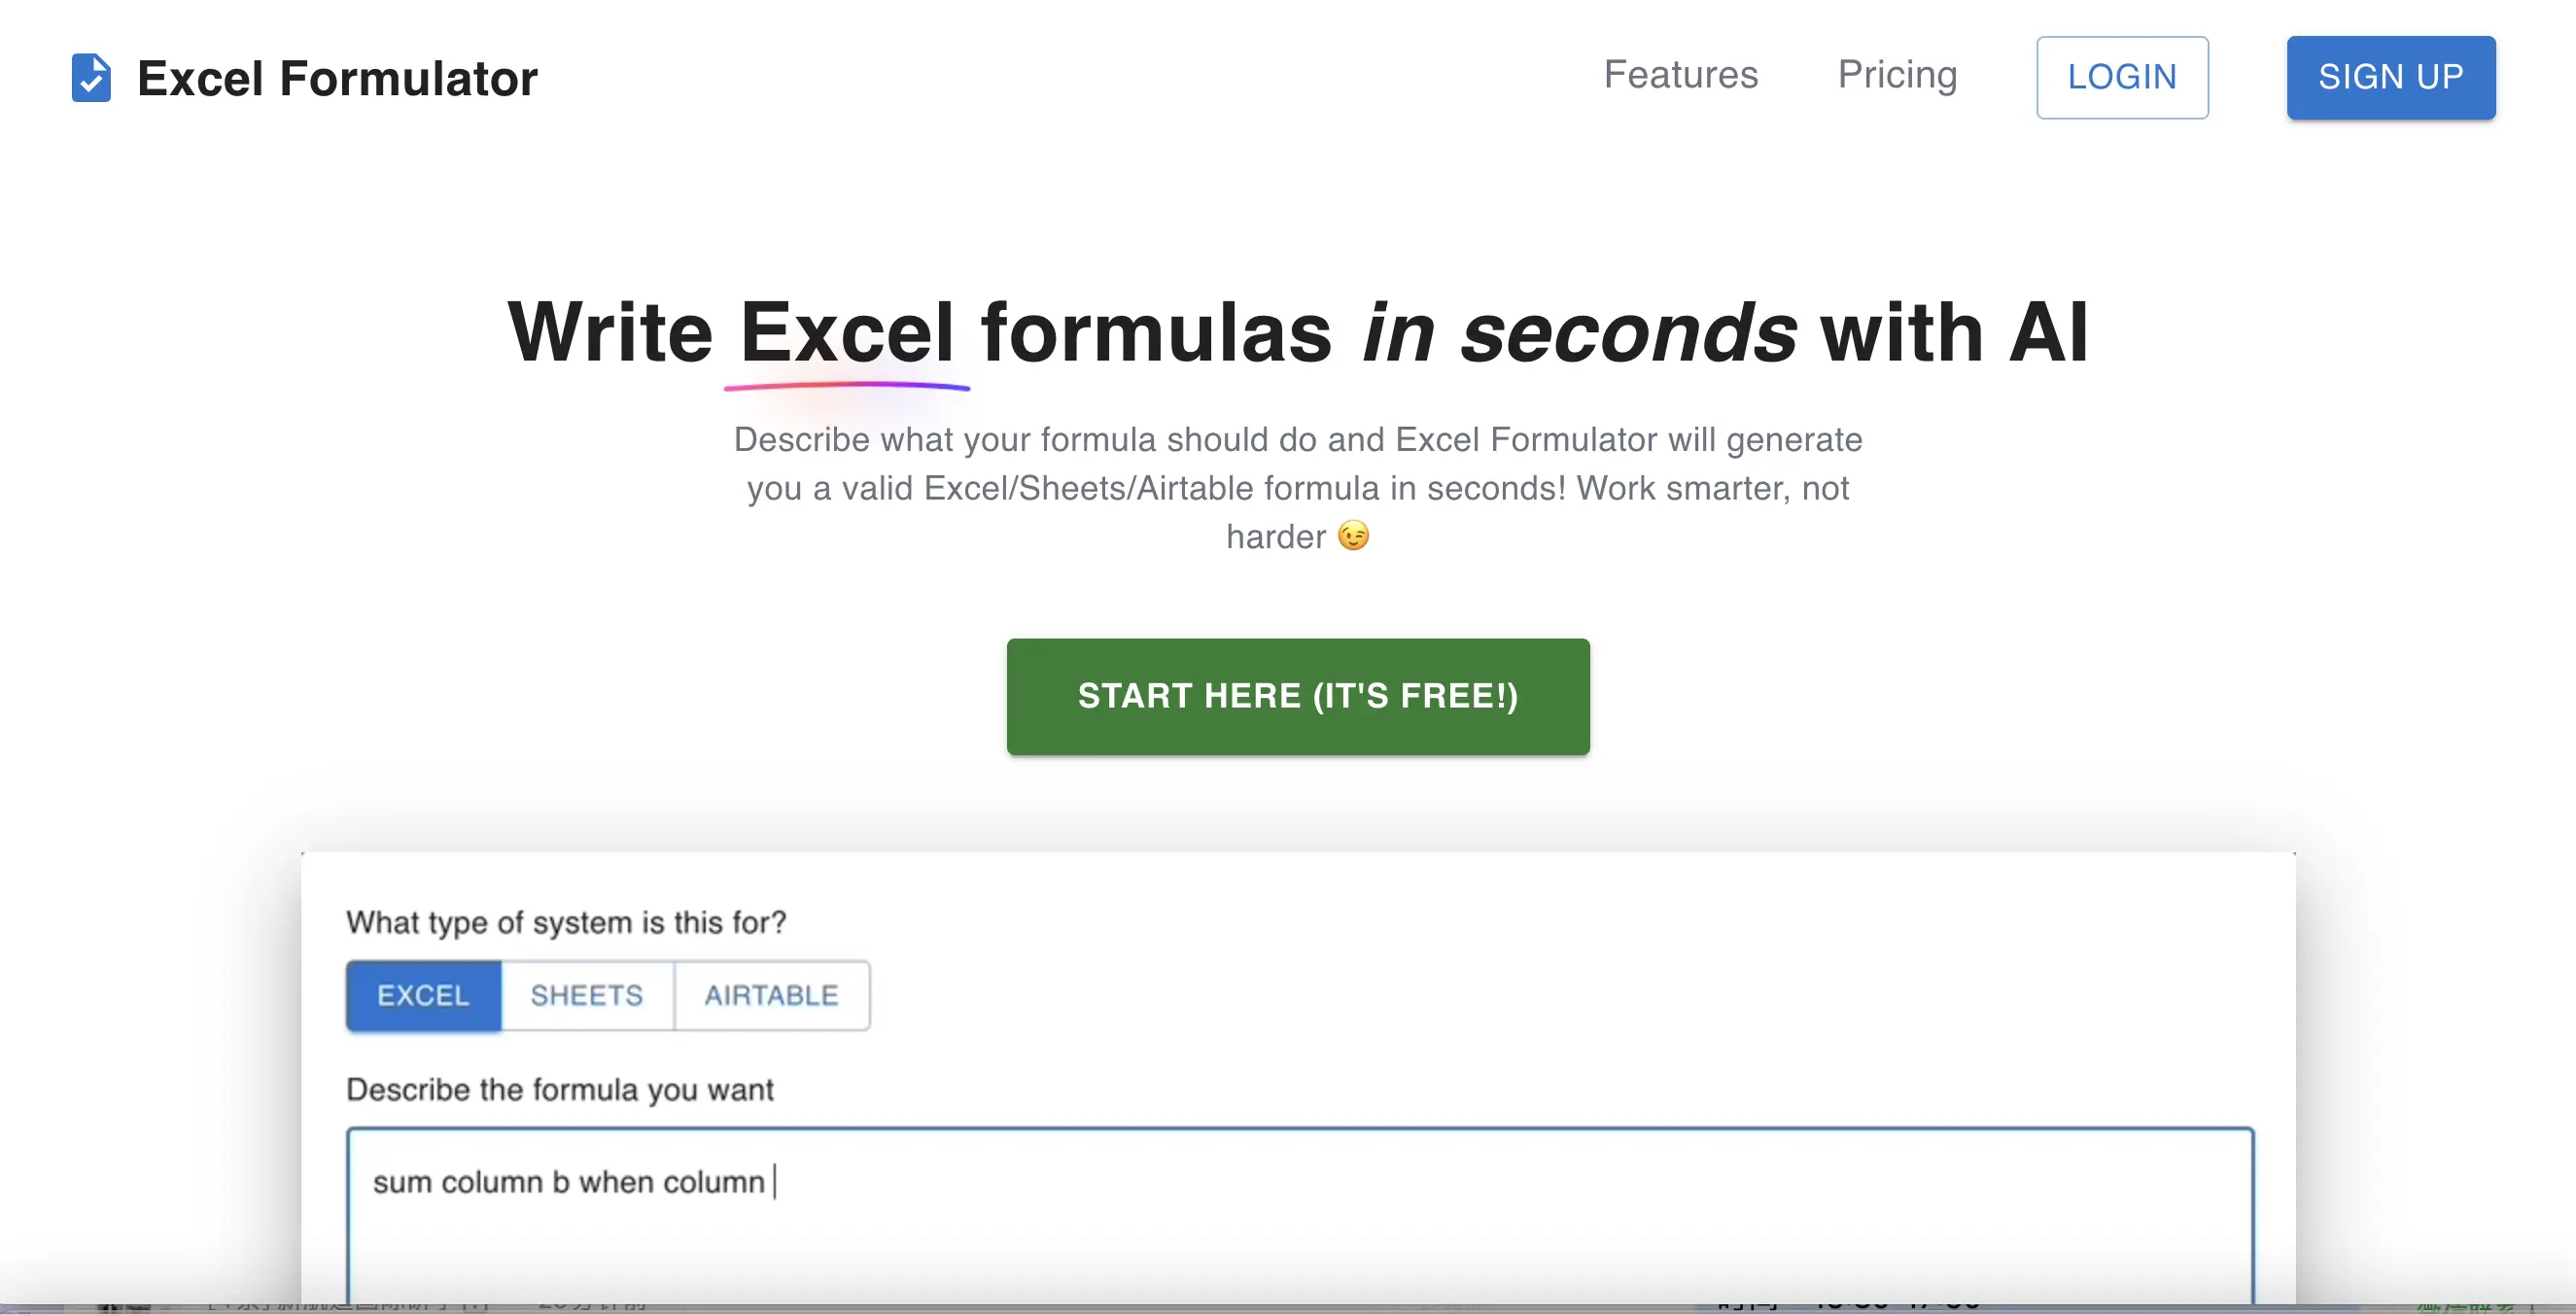2576x1314 pixels.
Task: Click the winking emoji in the description text
Action: pos(1354,536)
